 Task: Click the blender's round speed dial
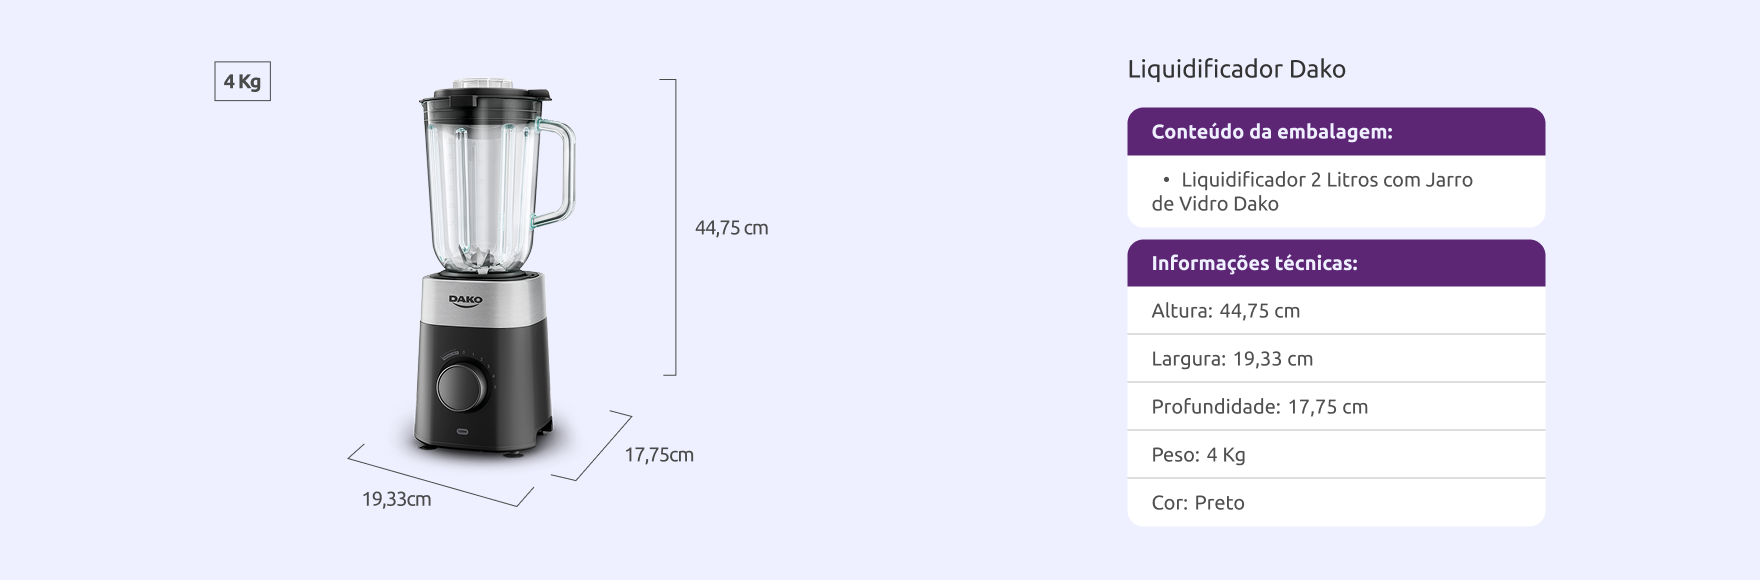pyautogui.click(x=462, y=387)
